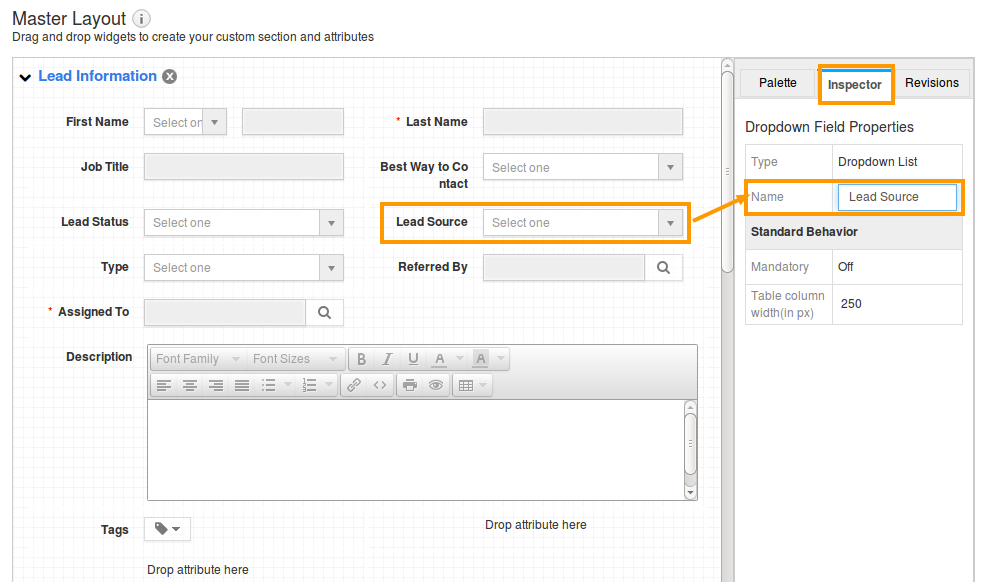Open the Lead Source dropdown

(x=670, y=222)
